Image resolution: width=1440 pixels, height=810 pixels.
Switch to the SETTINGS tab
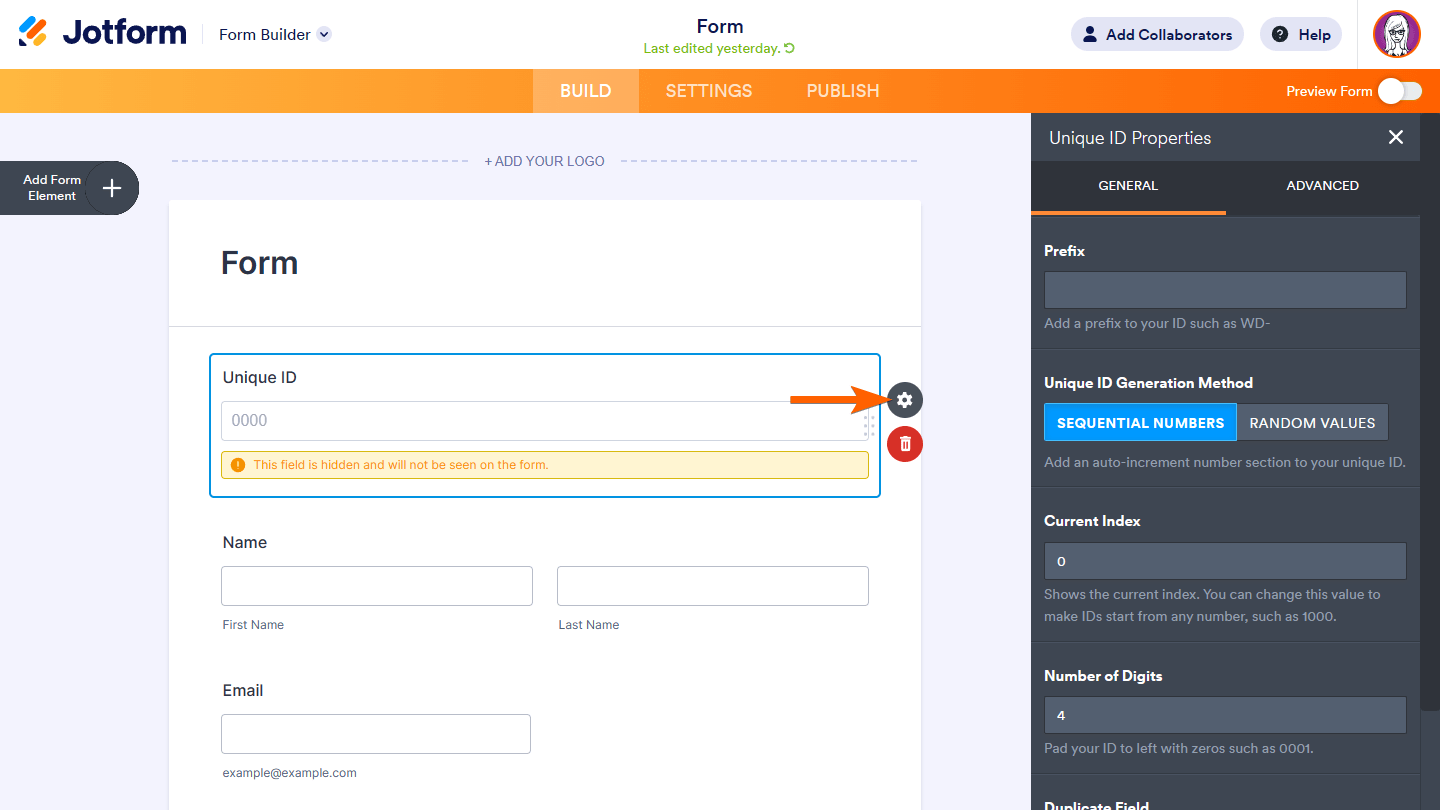click(709, 91)
